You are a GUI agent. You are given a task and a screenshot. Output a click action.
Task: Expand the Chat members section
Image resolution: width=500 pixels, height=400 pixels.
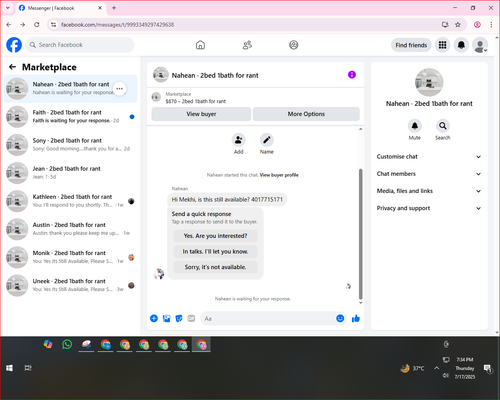point(429,174)
